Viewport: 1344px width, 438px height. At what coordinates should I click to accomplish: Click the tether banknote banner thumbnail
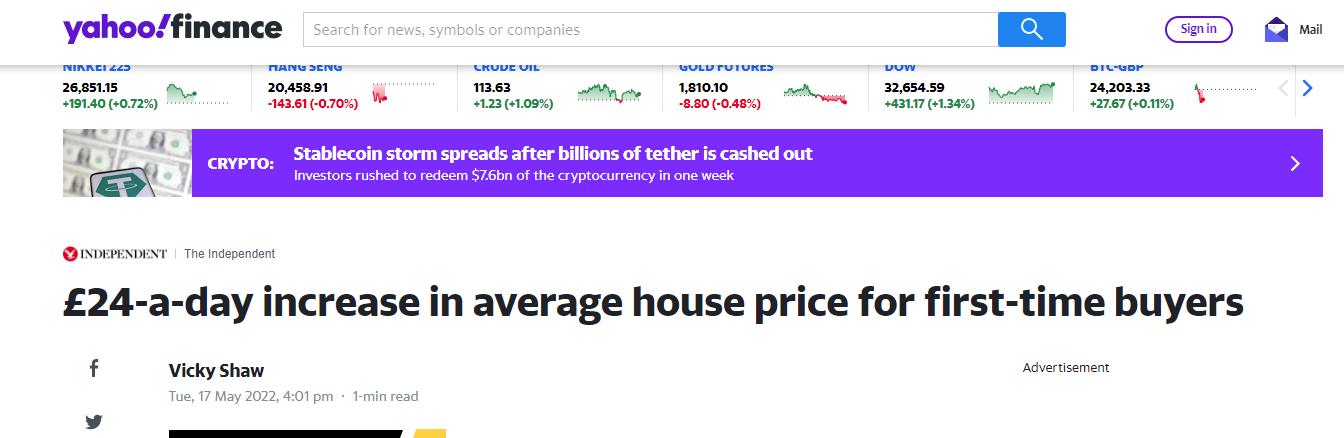coord(127,163)
